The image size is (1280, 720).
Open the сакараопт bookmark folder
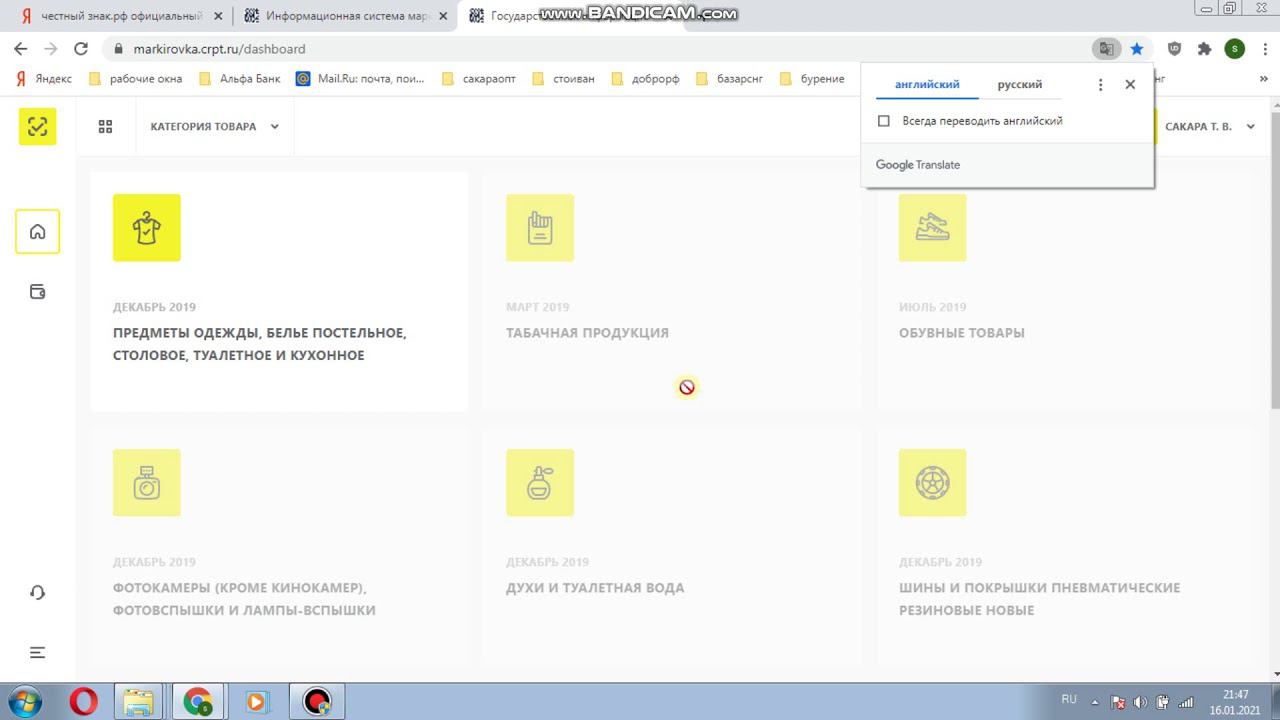(x=478, y=79)
